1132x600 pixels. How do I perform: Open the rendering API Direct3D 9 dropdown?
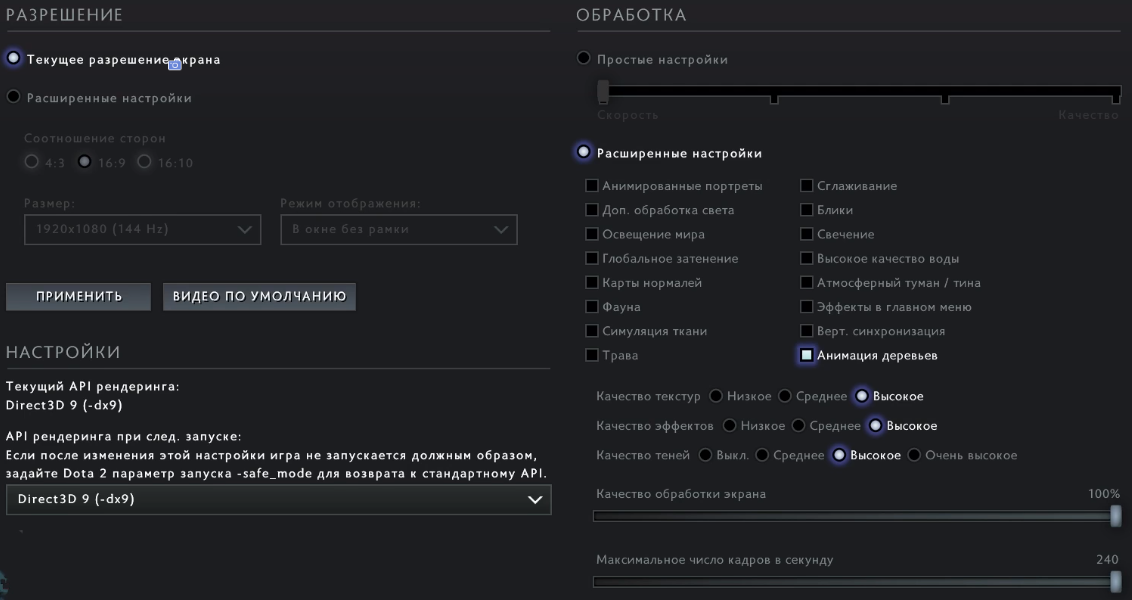point(278,500)
